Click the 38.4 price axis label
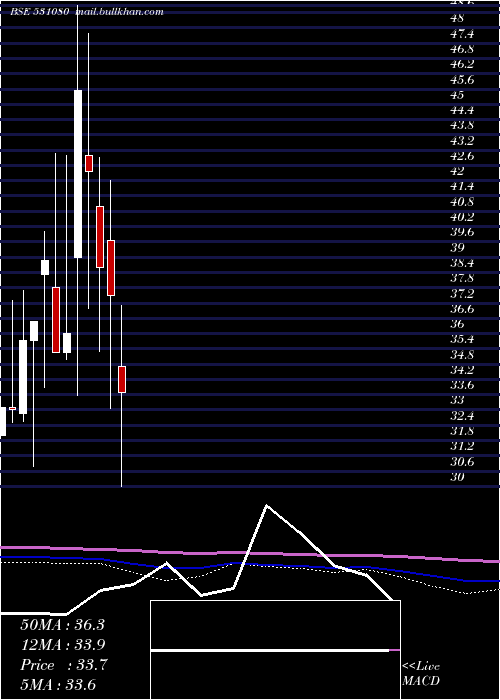 coord(462,263)
